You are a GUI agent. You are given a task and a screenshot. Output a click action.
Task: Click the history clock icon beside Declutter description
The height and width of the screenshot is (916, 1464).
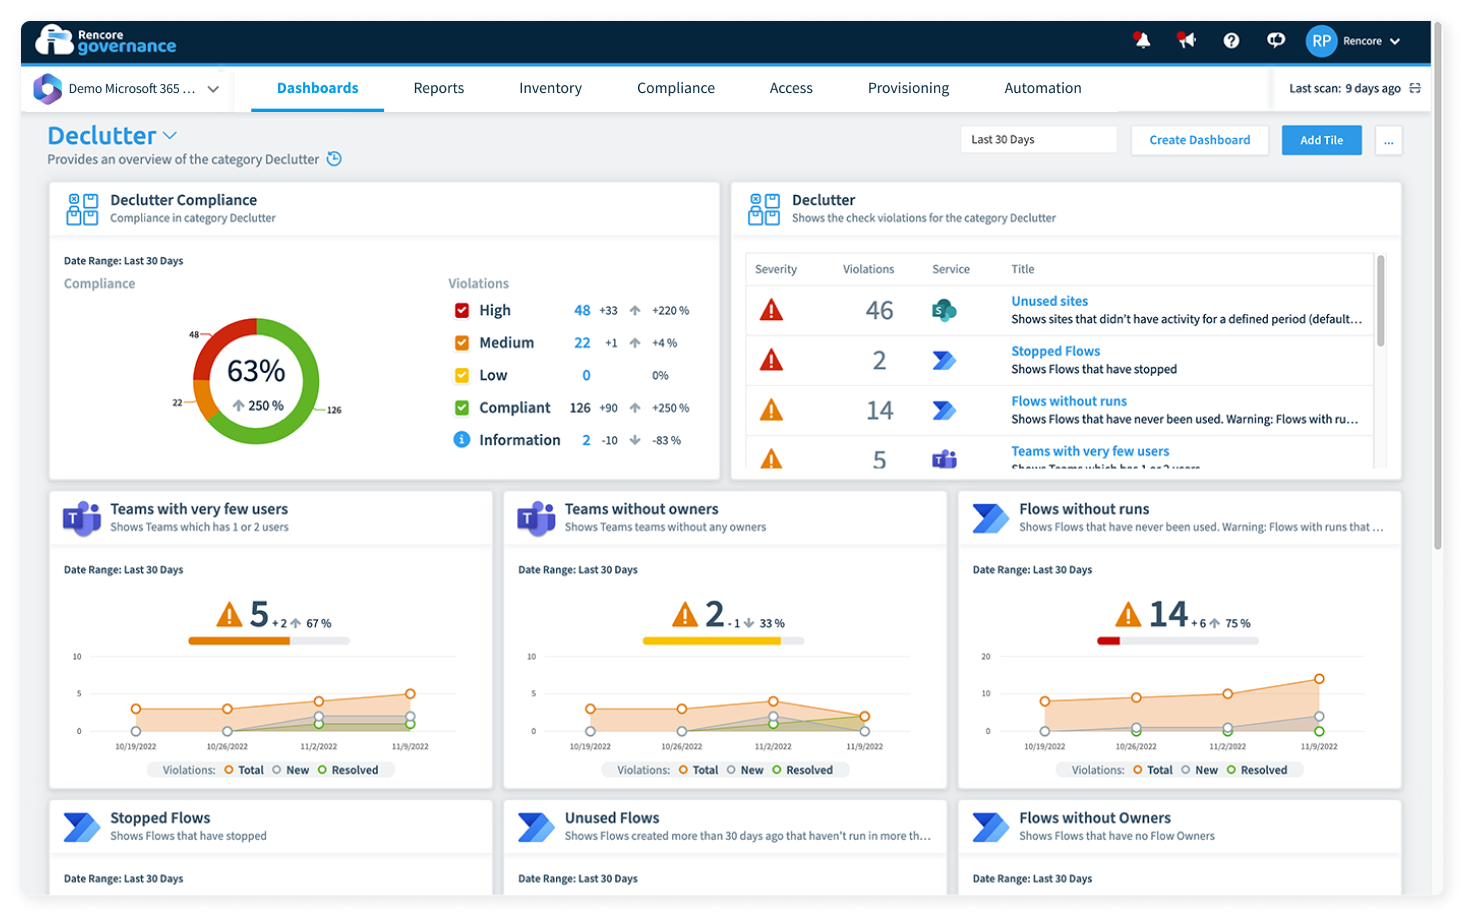pos(335,159)
